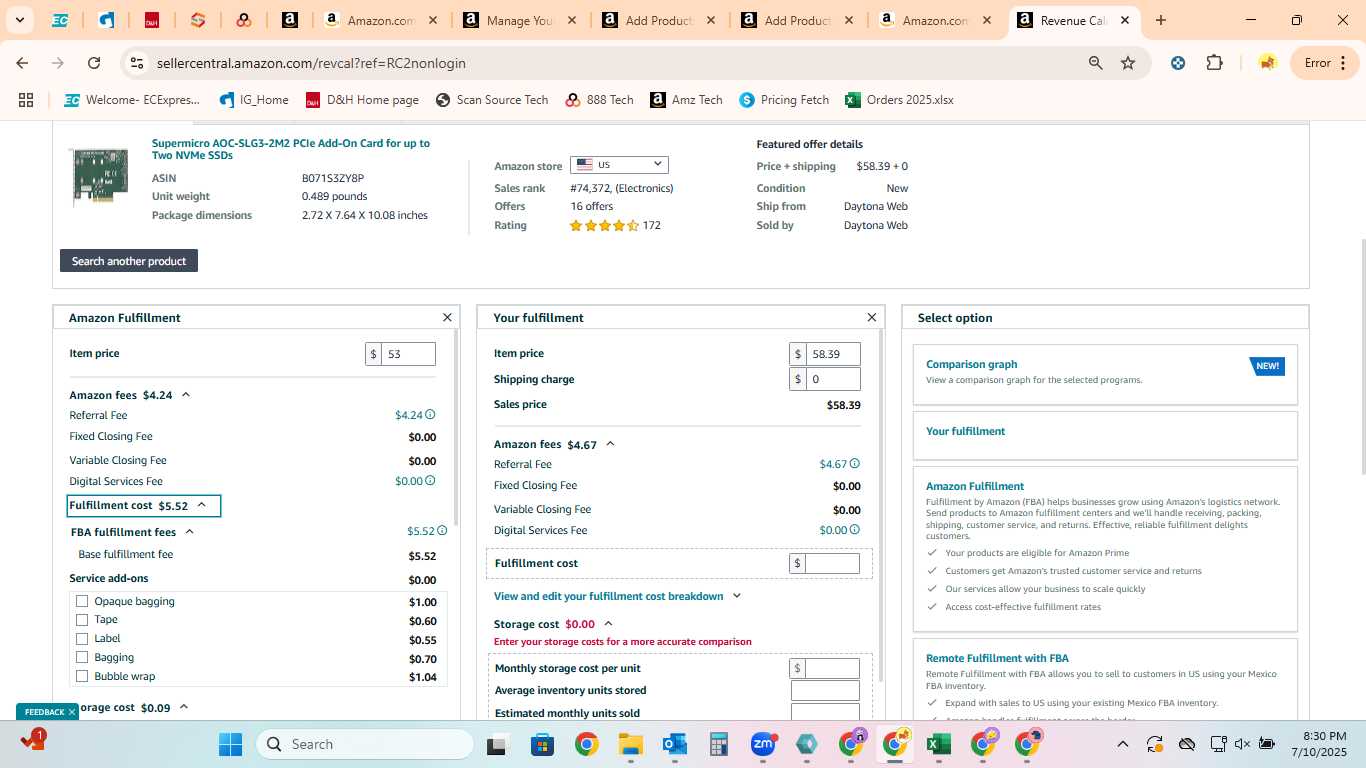Open Supermicro AOC-SLG3-2M2 product title link
Screen dimensions: 1366x768
click(x=291, y=149)
